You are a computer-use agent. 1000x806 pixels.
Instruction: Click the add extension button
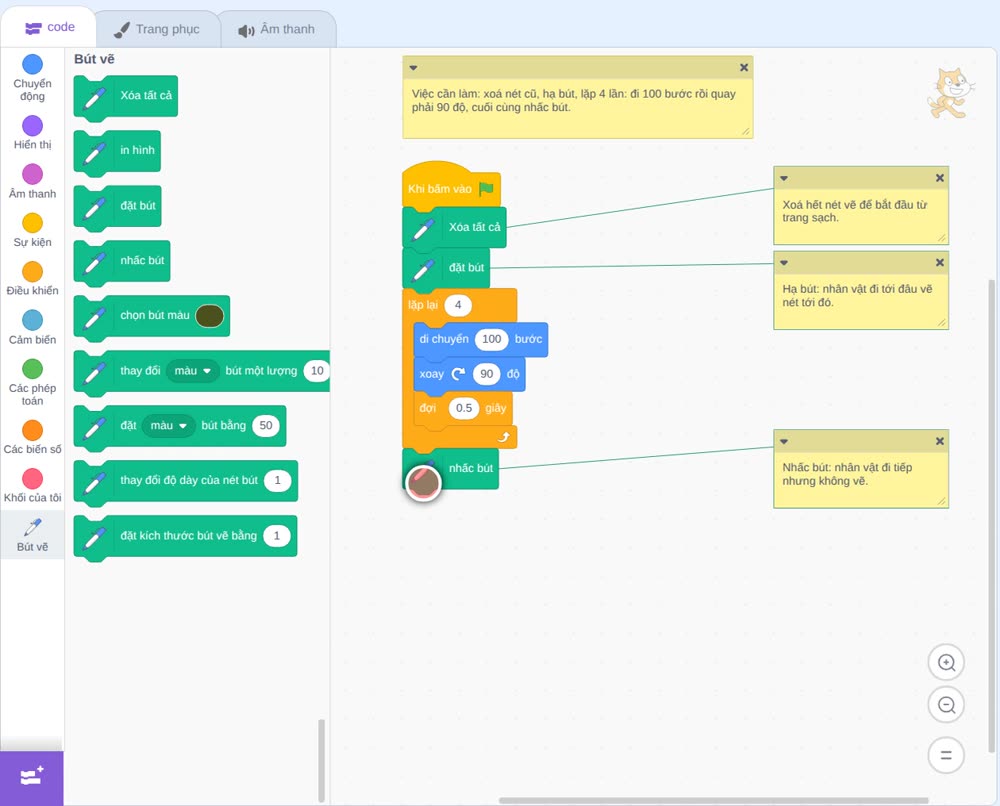[32, 777]
